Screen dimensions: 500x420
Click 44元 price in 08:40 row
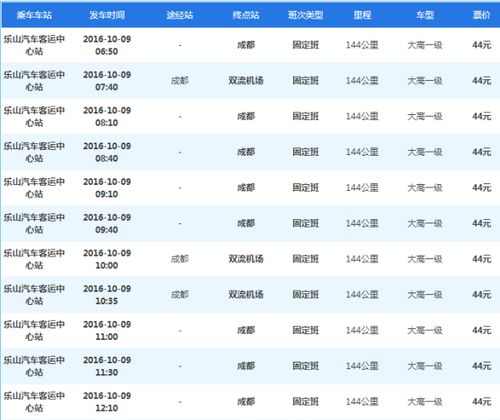(482, 152)
